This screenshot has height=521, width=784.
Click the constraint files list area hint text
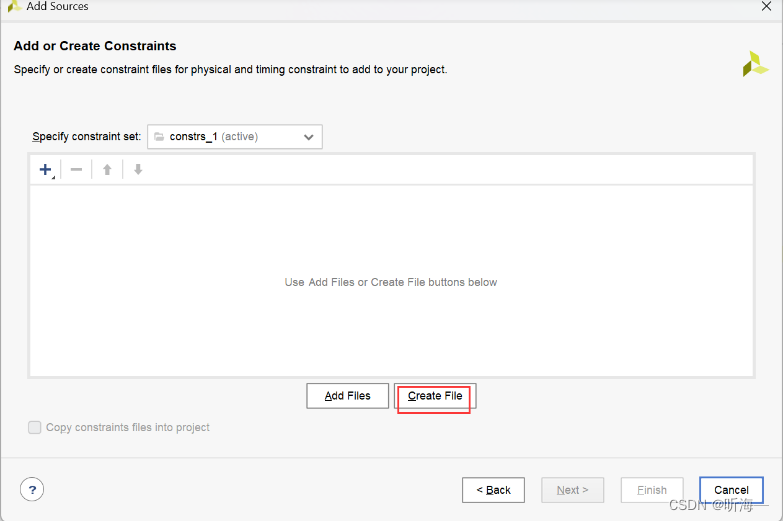pyautogui.click(x=391, y=282)
